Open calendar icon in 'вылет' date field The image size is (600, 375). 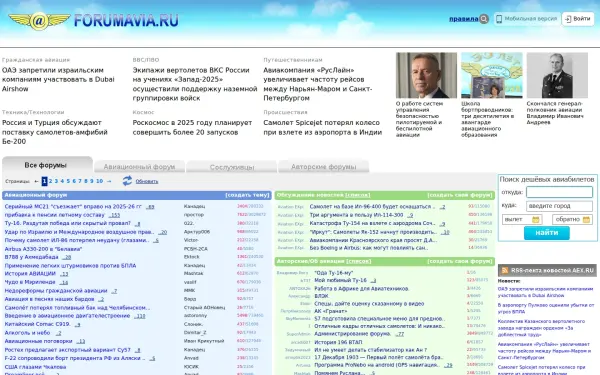[x=536, y=220]
